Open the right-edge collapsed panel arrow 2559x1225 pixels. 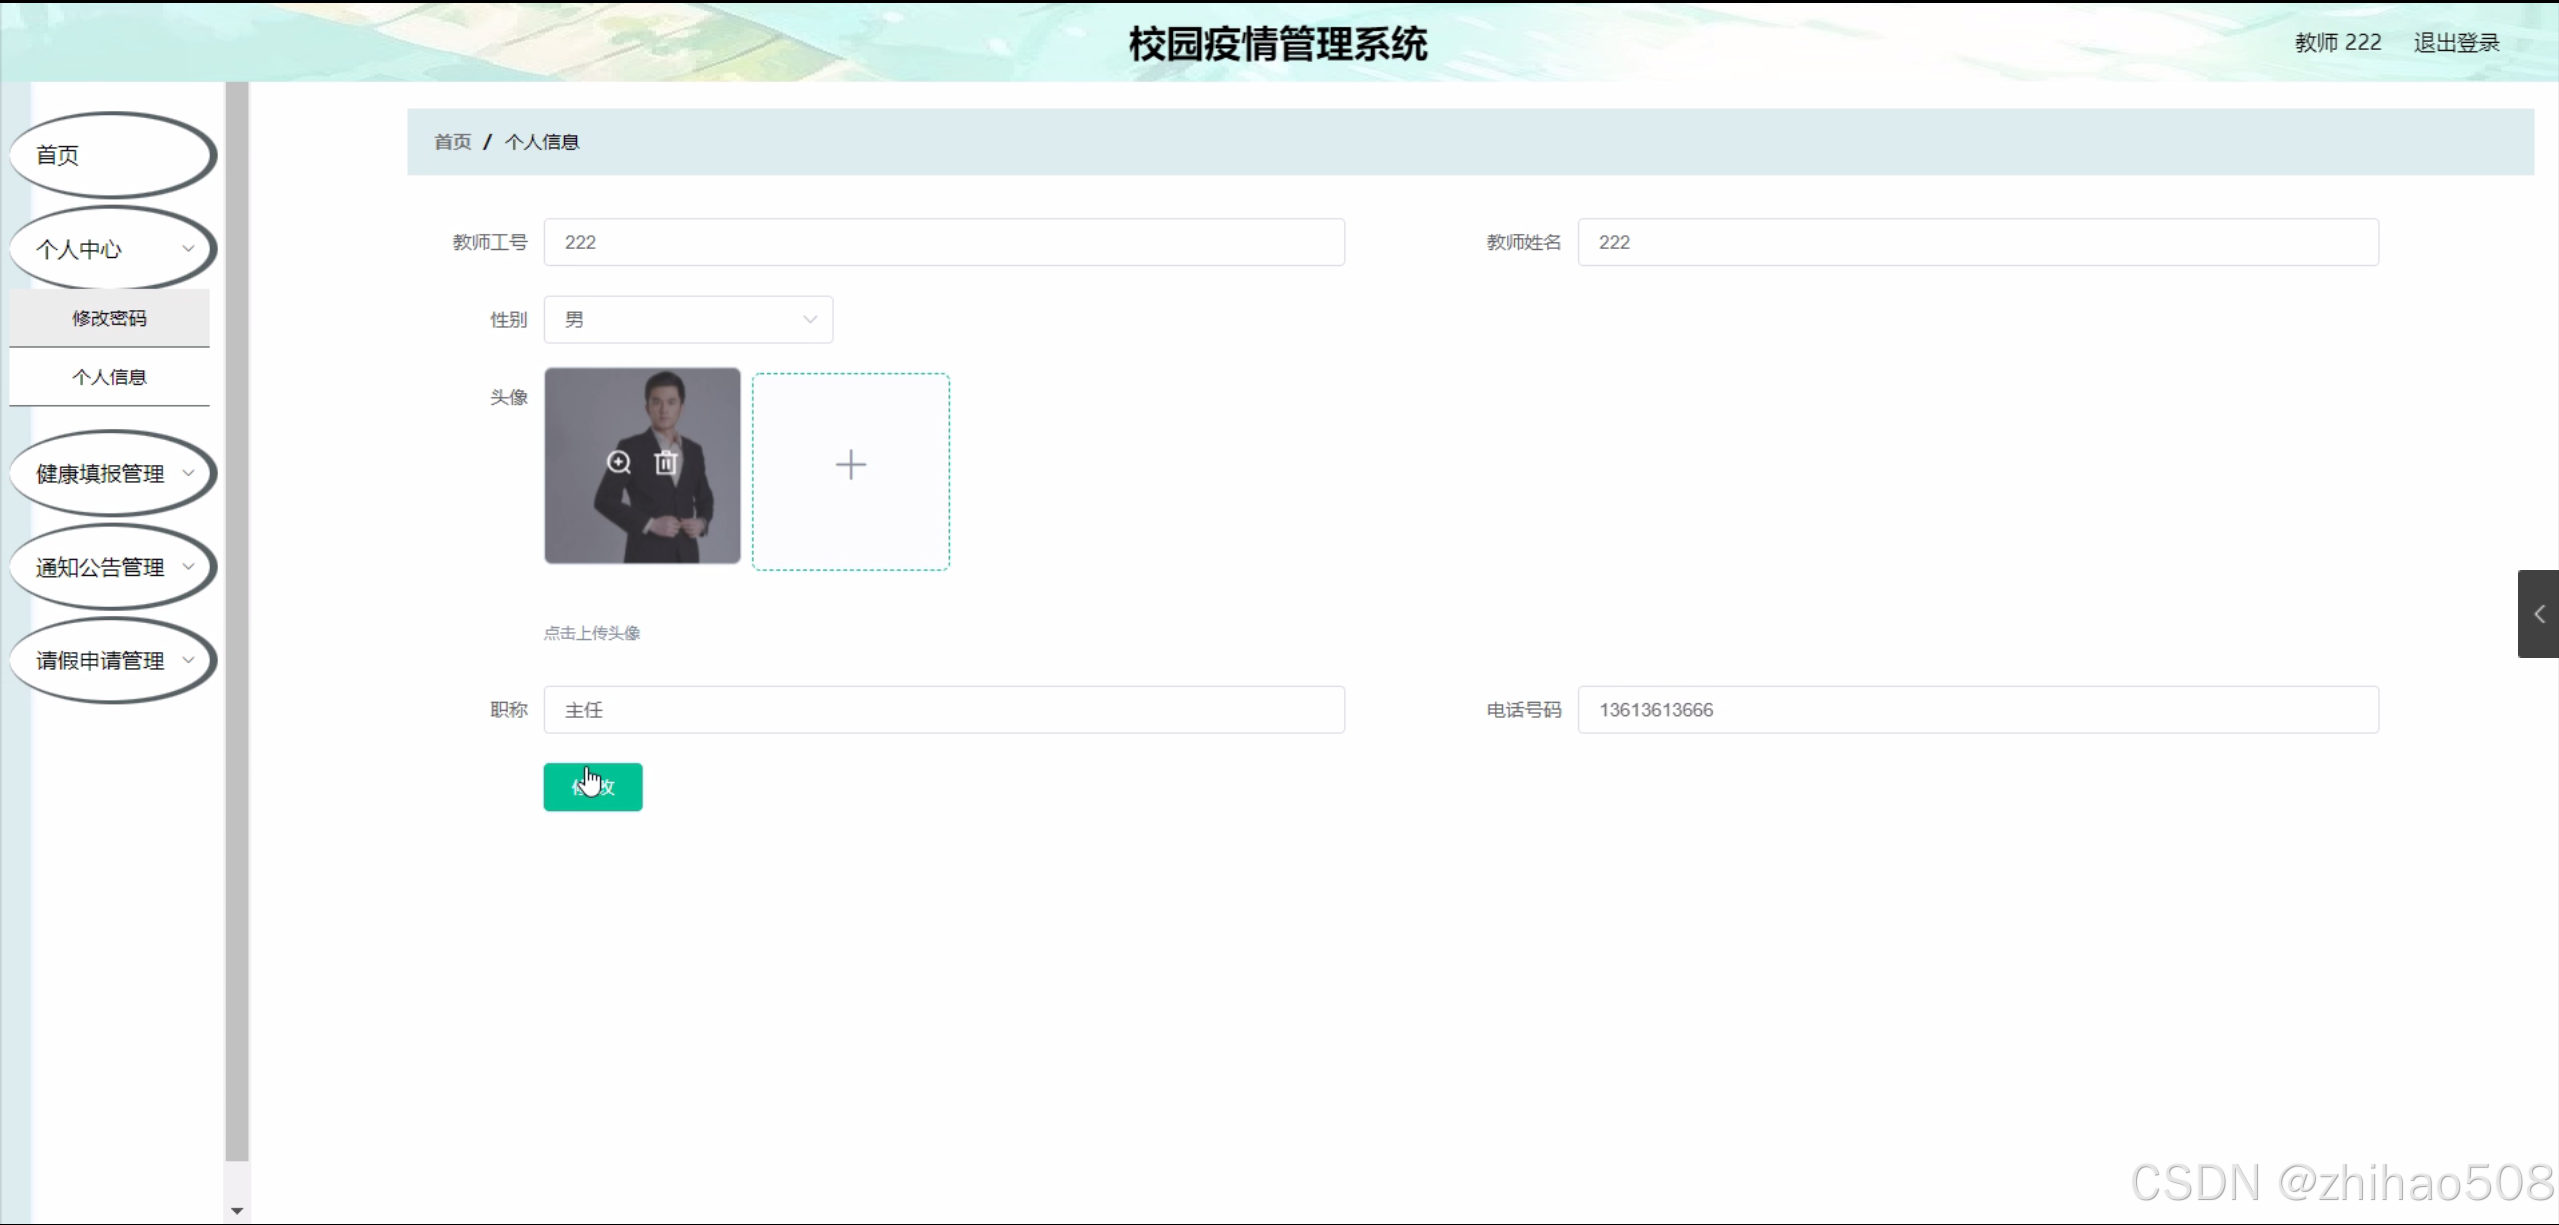(x=2537, y=614)
